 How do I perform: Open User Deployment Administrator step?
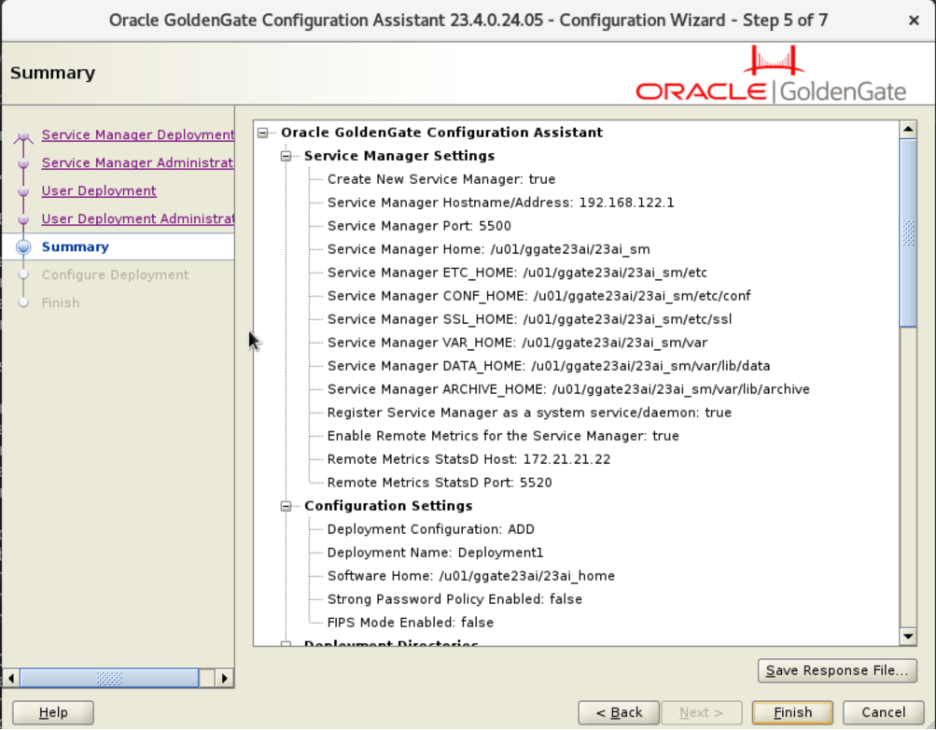coord(138,219)
